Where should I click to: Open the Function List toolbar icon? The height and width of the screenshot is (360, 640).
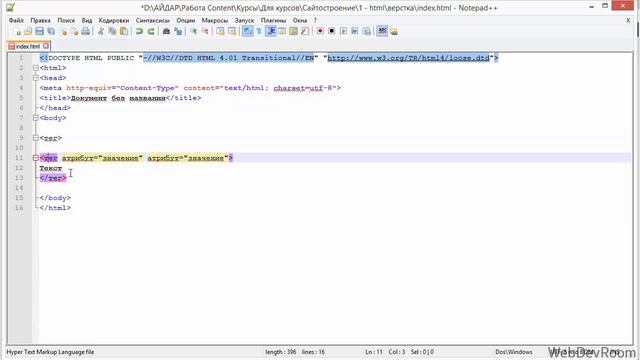tap(305, 31)
